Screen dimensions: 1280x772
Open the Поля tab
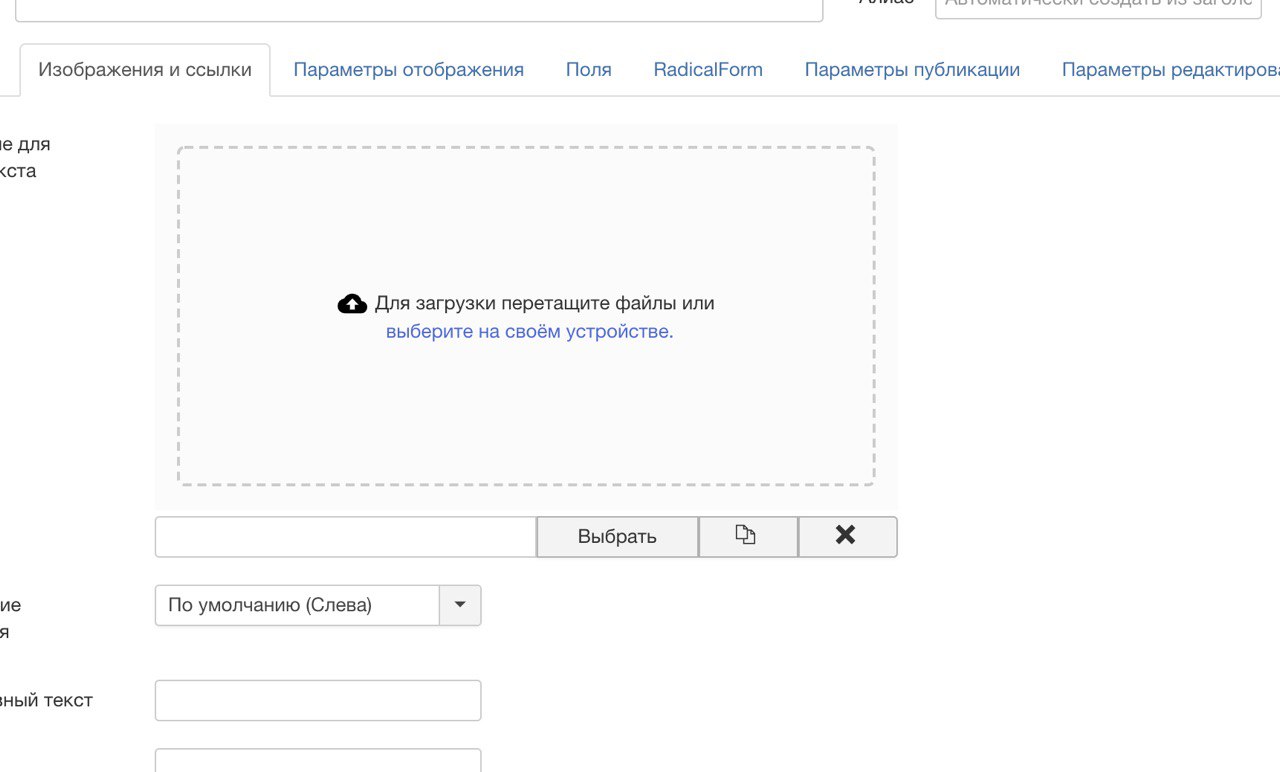[588, 70]
